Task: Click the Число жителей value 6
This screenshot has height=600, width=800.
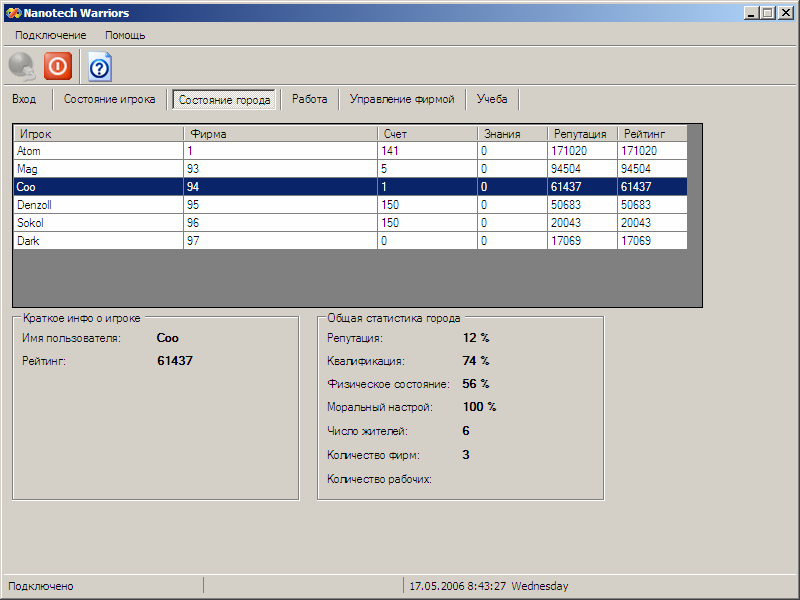Action: pyautogui.click(x=466, y=431)
